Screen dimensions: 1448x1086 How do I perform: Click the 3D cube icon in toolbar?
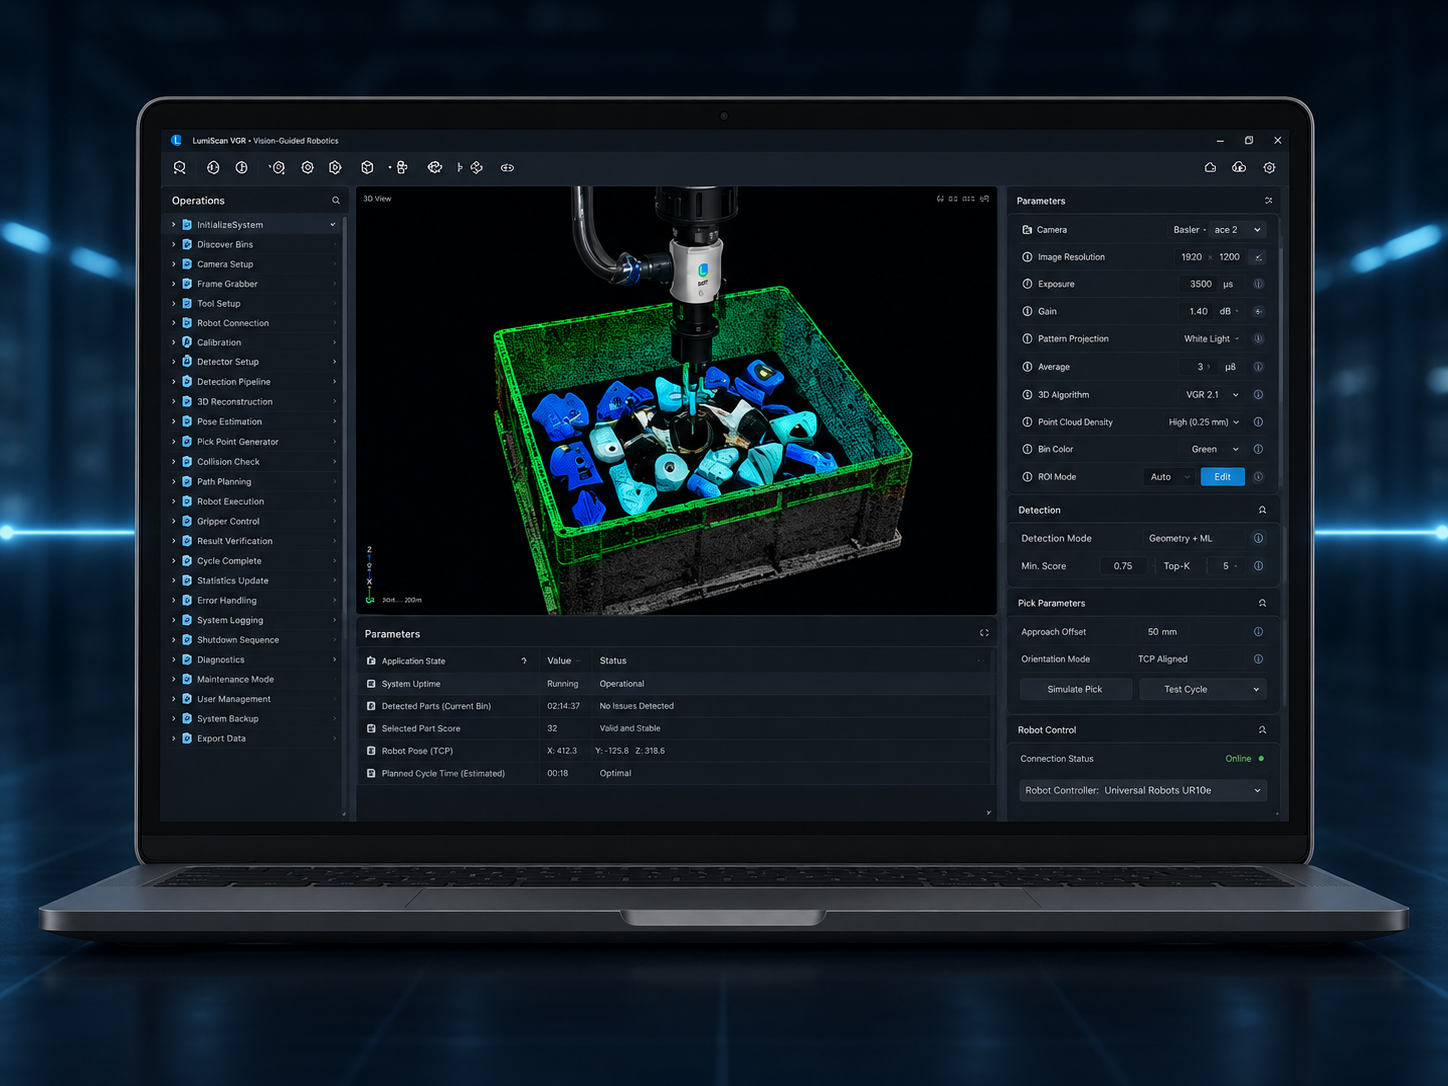[367, 168]
